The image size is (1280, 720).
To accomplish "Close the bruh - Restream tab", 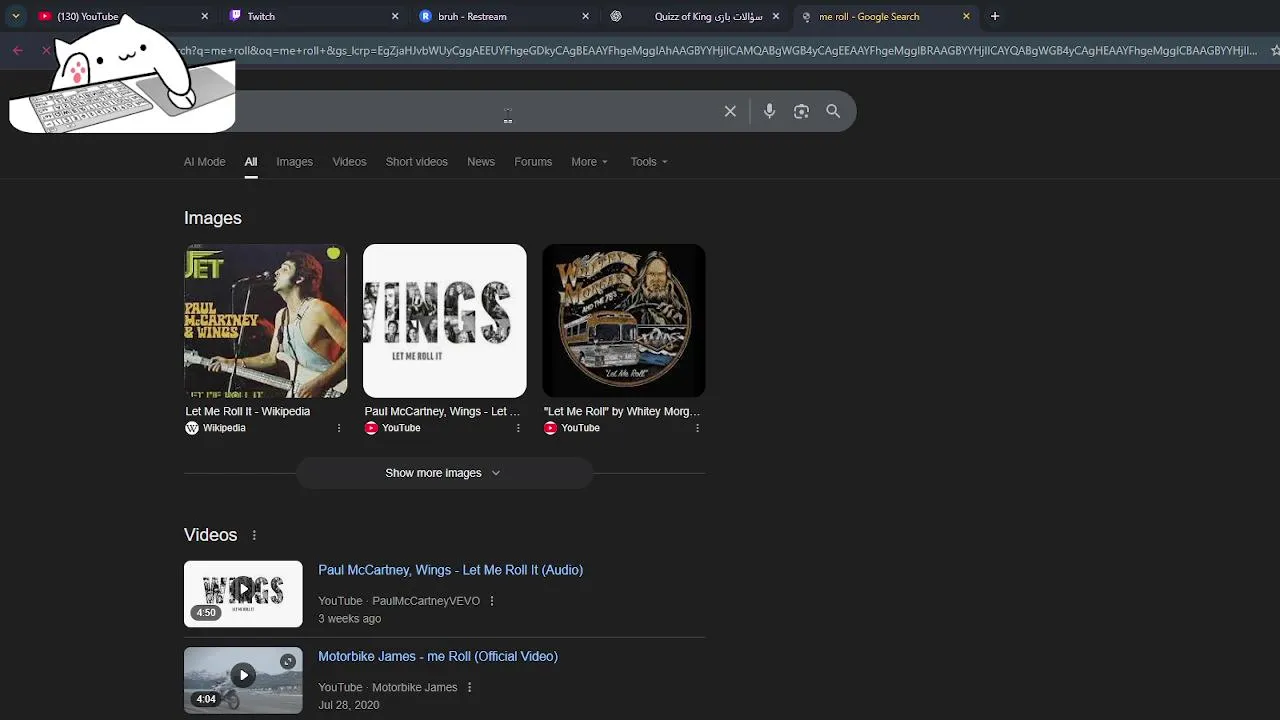I will pyautogui.click(x=586, y=16).
